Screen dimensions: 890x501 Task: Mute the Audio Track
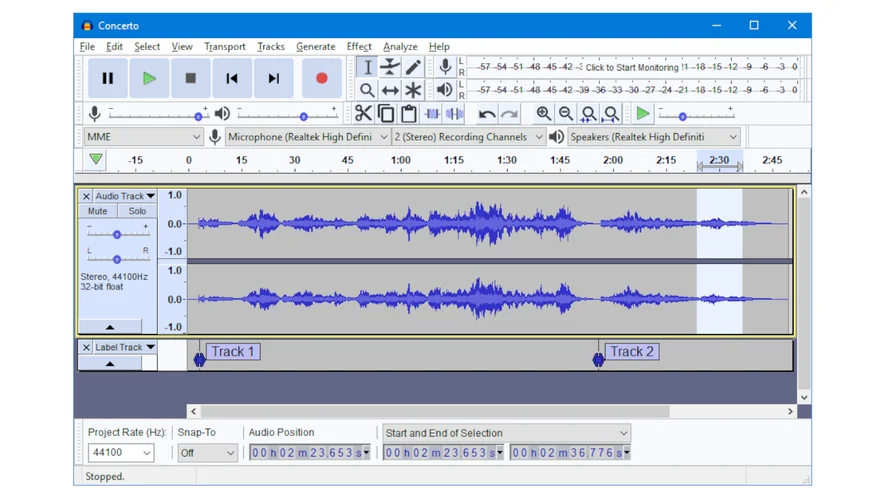click(x=98, y=212)
